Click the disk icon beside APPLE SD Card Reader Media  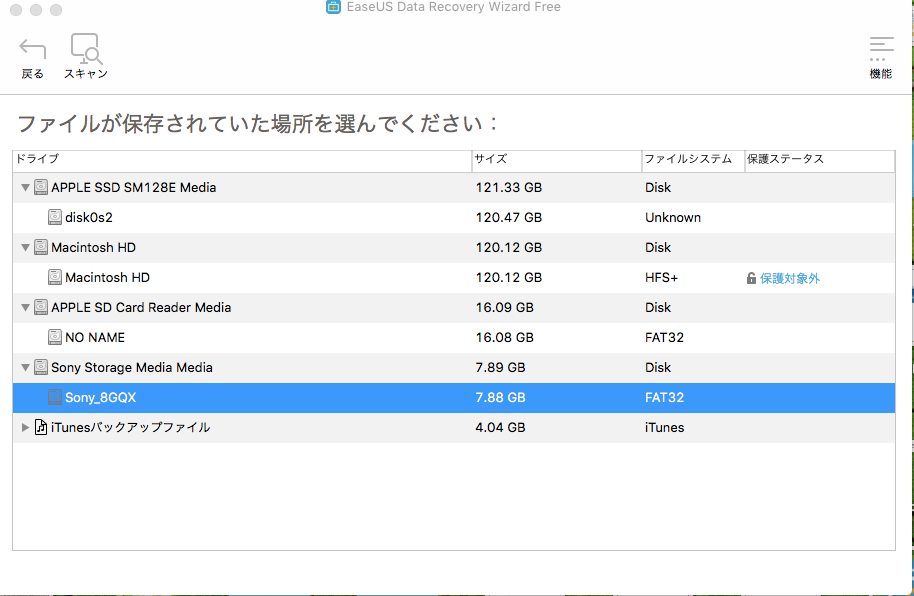[x=41, y=307]
